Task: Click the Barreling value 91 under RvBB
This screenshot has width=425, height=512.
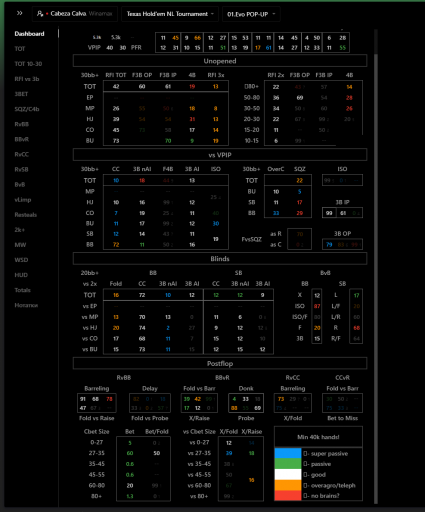Action: 83,399
